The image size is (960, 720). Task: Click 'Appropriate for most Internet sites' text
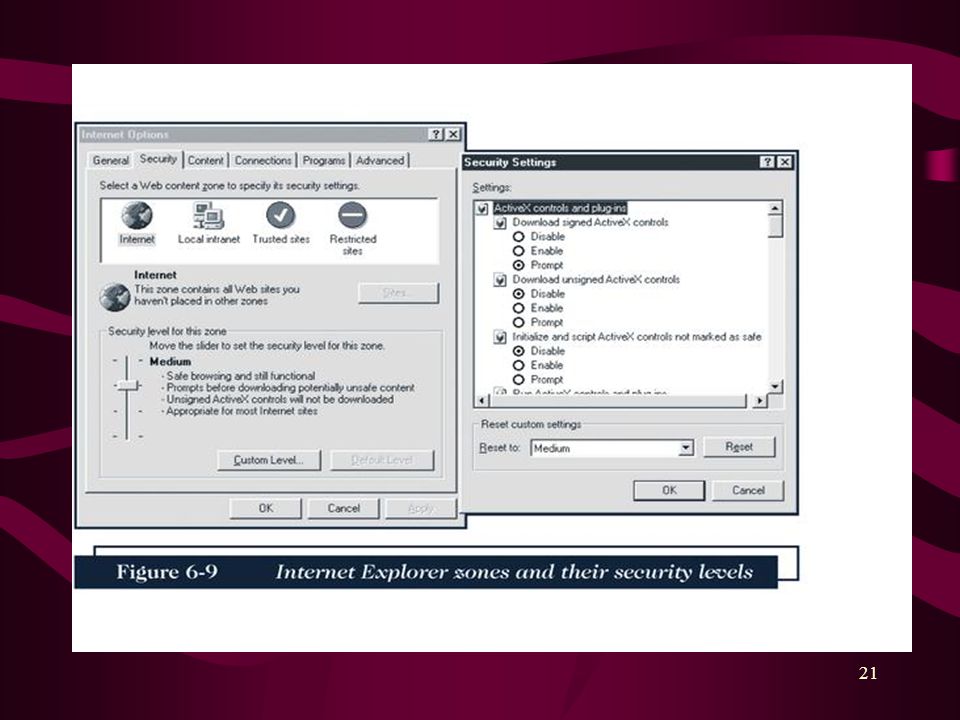point(242,411)
